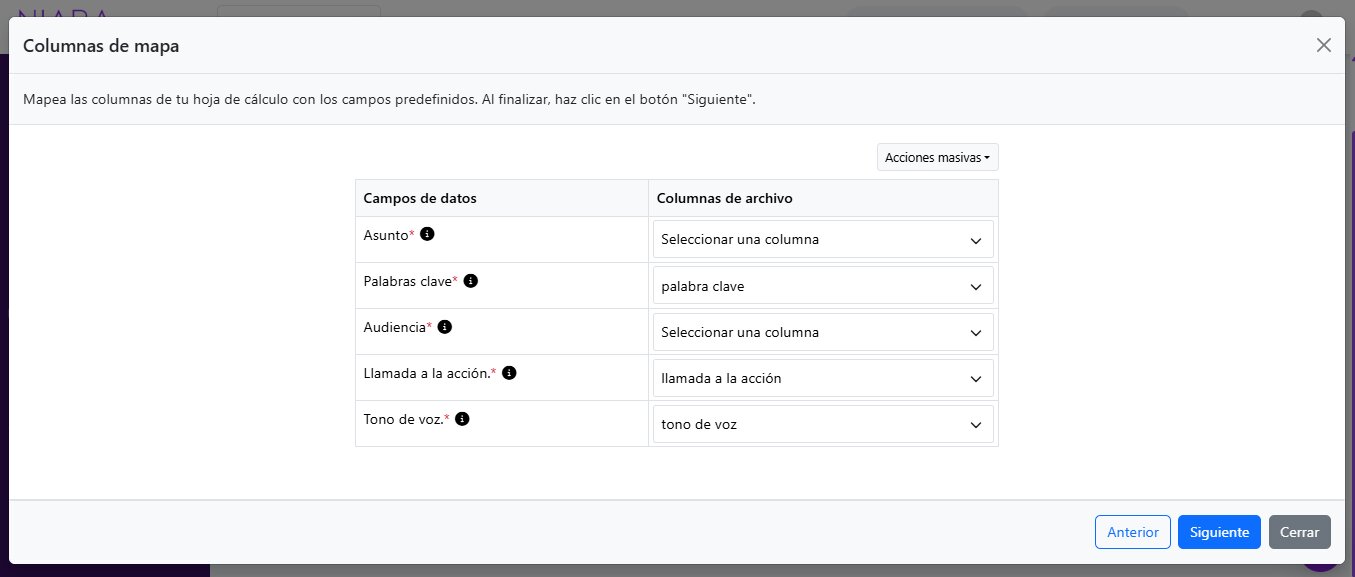Click the Palabras clave info icon
1355x577 pixels.
(470, 281)
